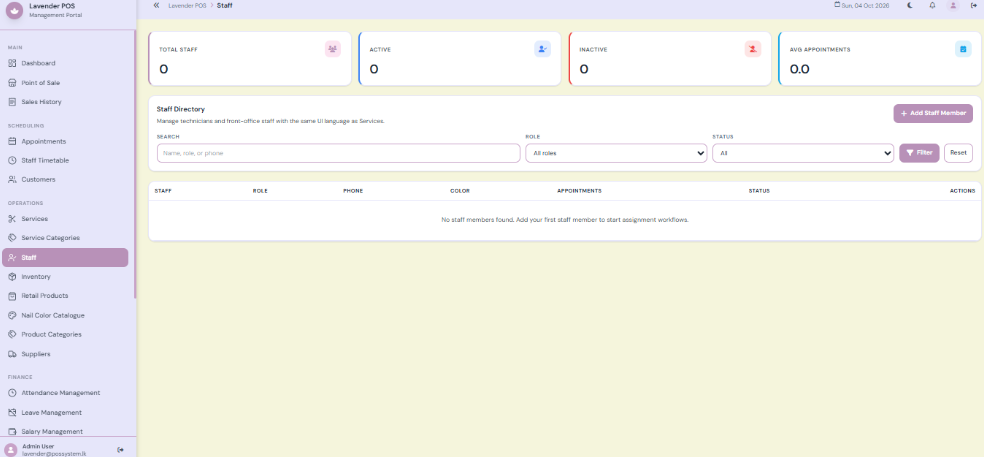Screen dimensions: 984x457
Task: Click the Staff Timetable clock icon
Action: (12, 160)
